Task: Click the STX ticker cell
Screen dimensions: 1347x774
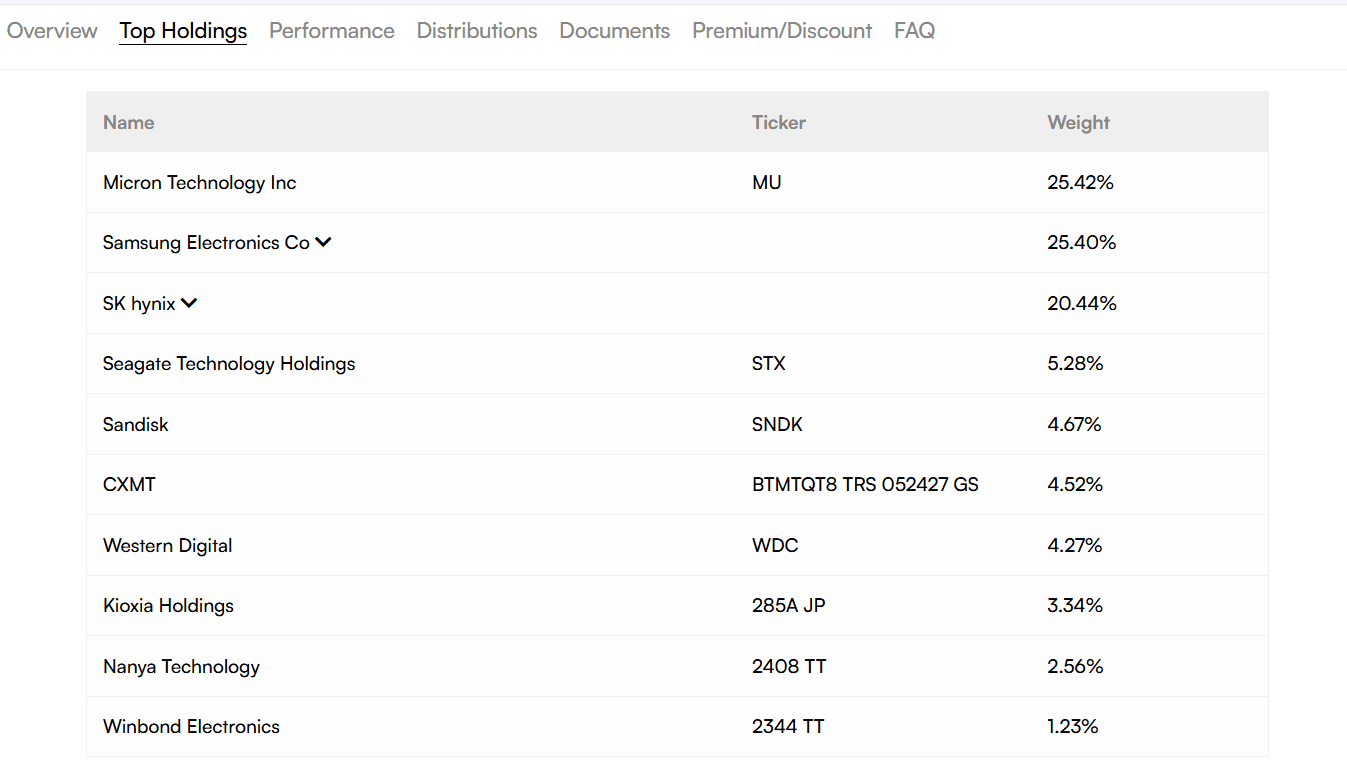Action: (x=769, y=364)
